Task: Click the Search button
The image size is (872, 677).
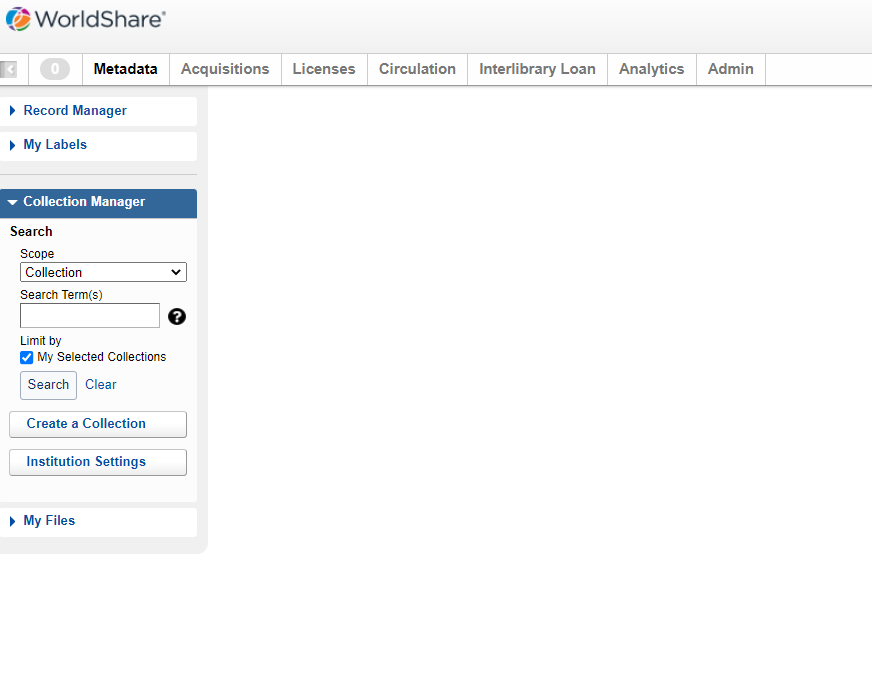Action: tap(48, 385)
